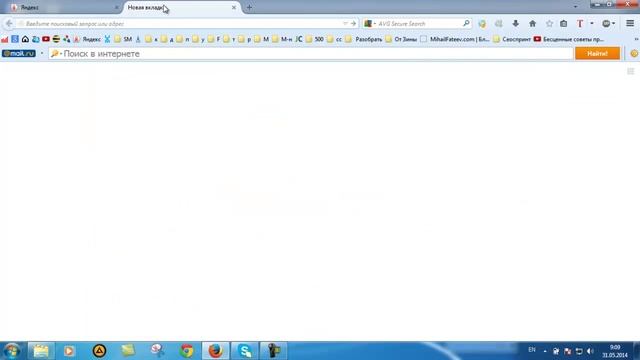The width and height of the screenshot is (640, 360).
Task: Click the Go arrow in address bar
Action: 353,24
